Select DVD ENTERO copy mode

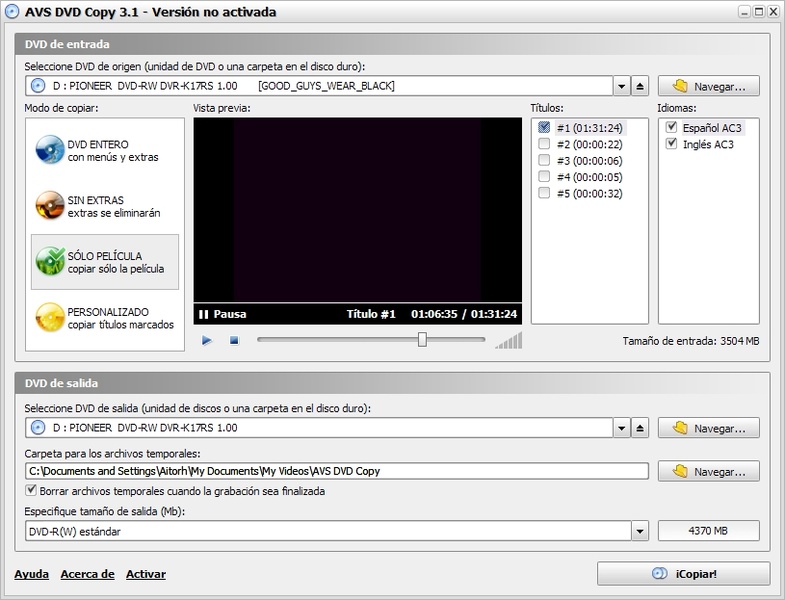(x=105, y=150)
